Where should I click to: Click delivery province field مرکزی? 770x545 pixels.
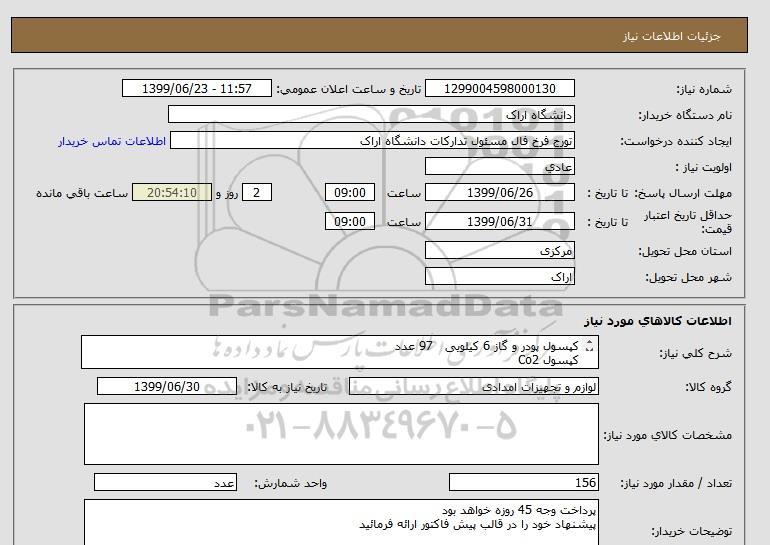pos(499,250)
